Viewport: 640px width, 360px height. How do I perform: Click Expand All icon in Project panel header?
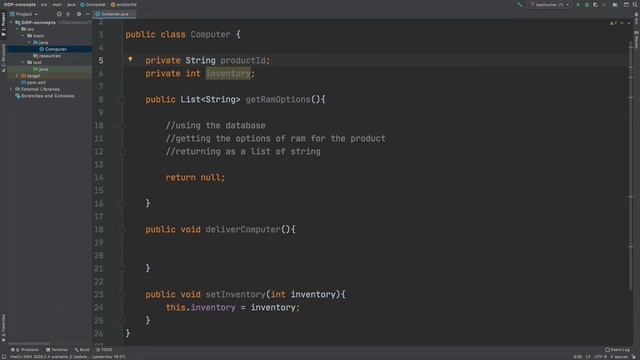[68, 14]
